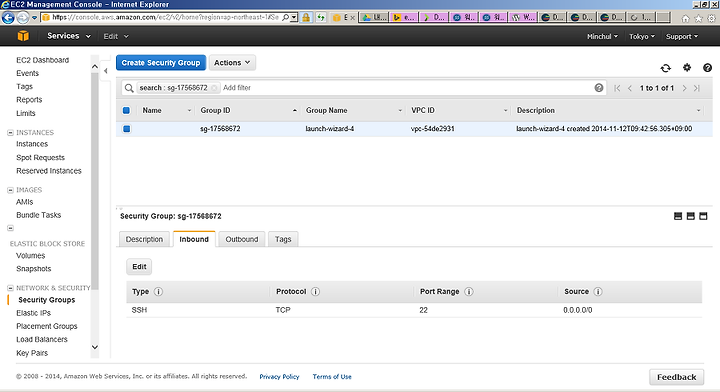Open IE tools gear icon
This screenshot has width=720, height=392.
[x=711, y=18]
